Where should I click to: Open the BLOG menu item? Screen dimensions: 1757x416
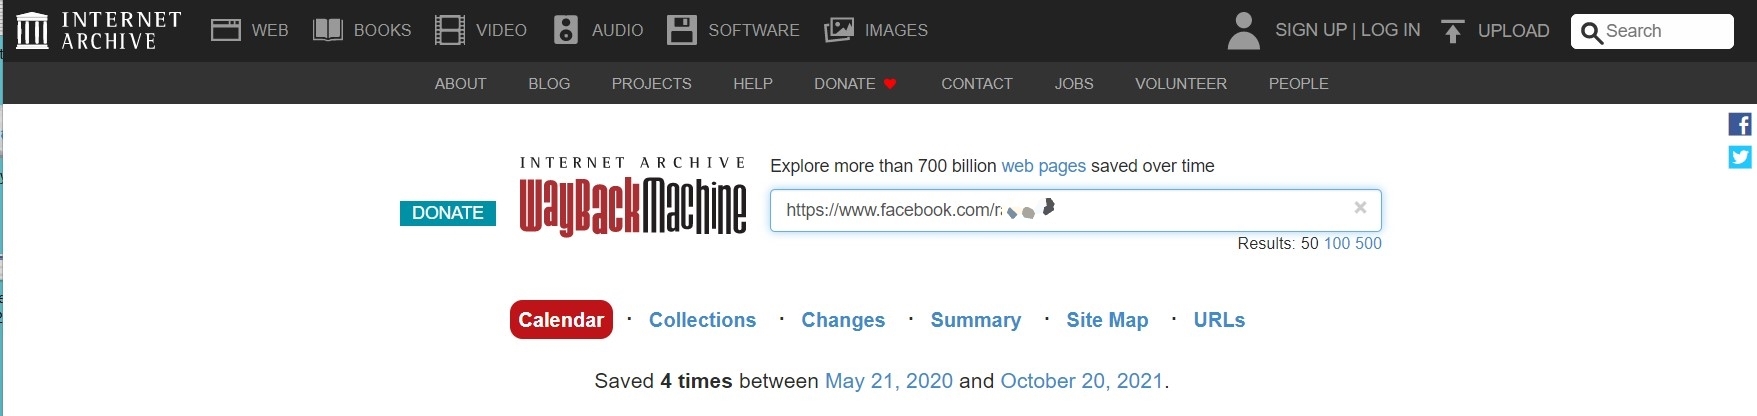(549, 84)
